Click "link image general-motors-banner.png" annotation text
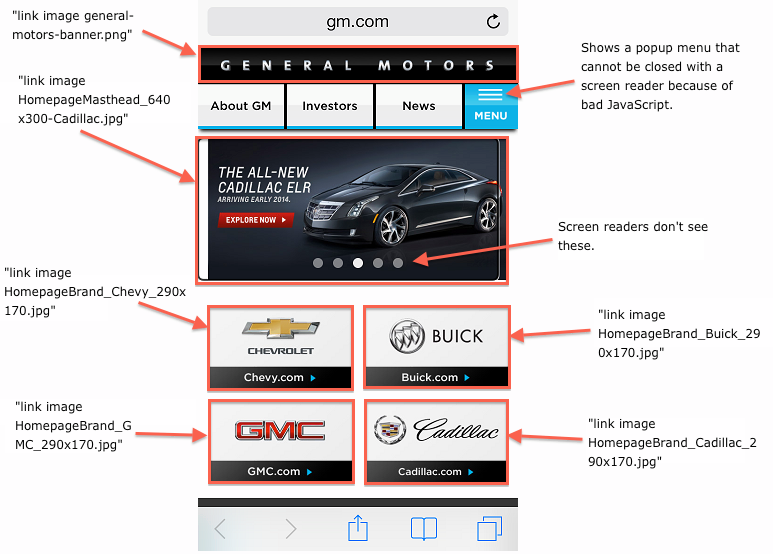 73,25
